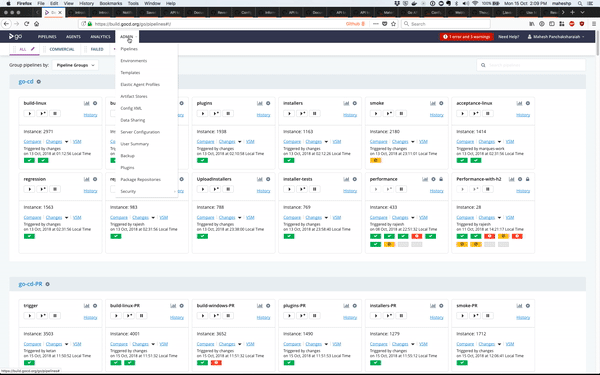
Task: Expand the Security submenu in Admin menu
Action: (147, 191)
